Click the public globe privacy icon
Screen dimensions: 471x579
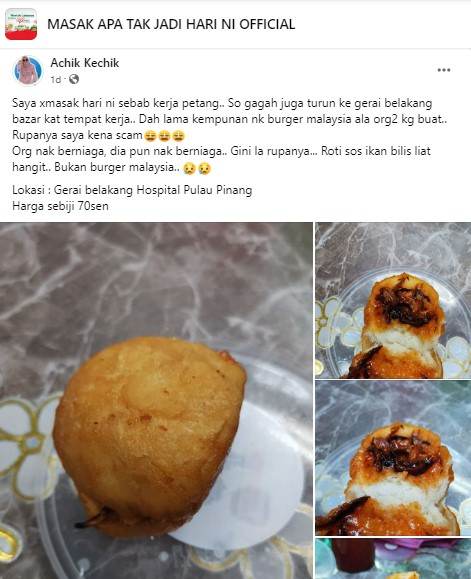[74, 79]
